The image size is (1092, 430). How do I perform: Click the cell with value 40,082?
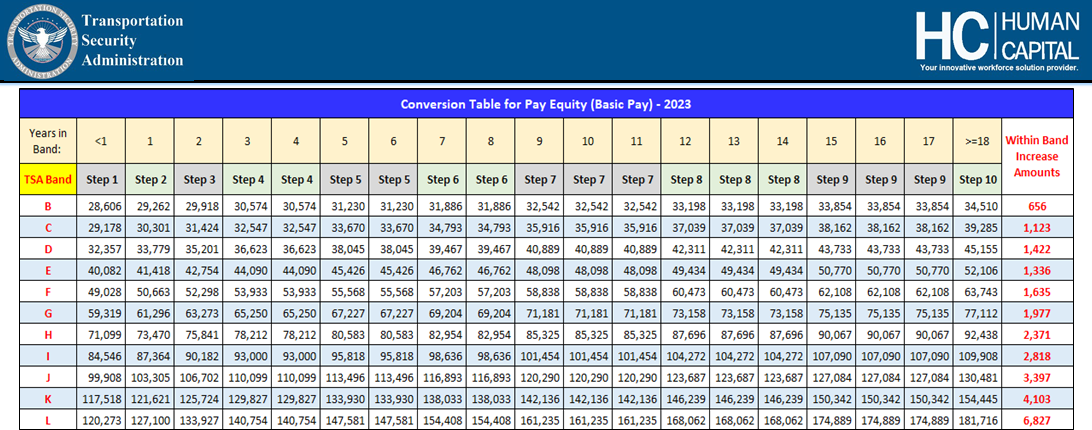coord(101,270)
